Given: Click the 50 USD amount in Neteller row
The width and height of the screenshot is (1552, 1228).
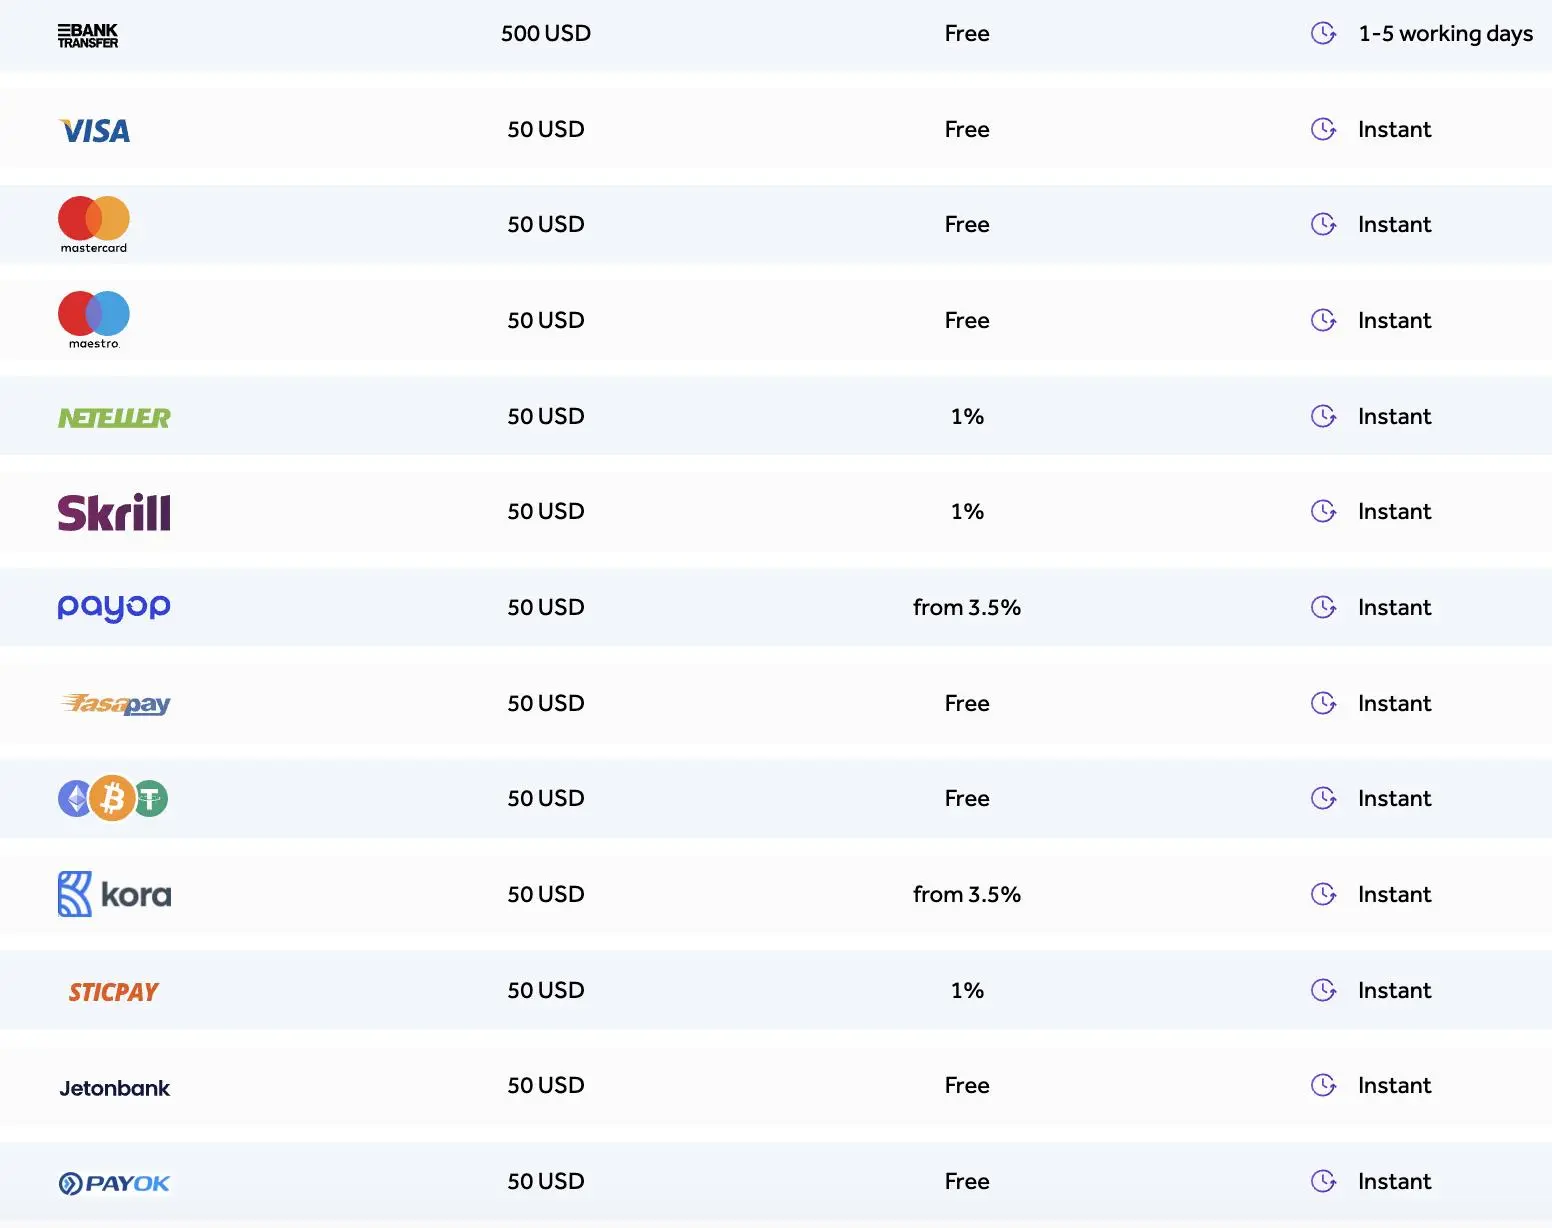Looking at the screenshot, I should tap(546, 416).
